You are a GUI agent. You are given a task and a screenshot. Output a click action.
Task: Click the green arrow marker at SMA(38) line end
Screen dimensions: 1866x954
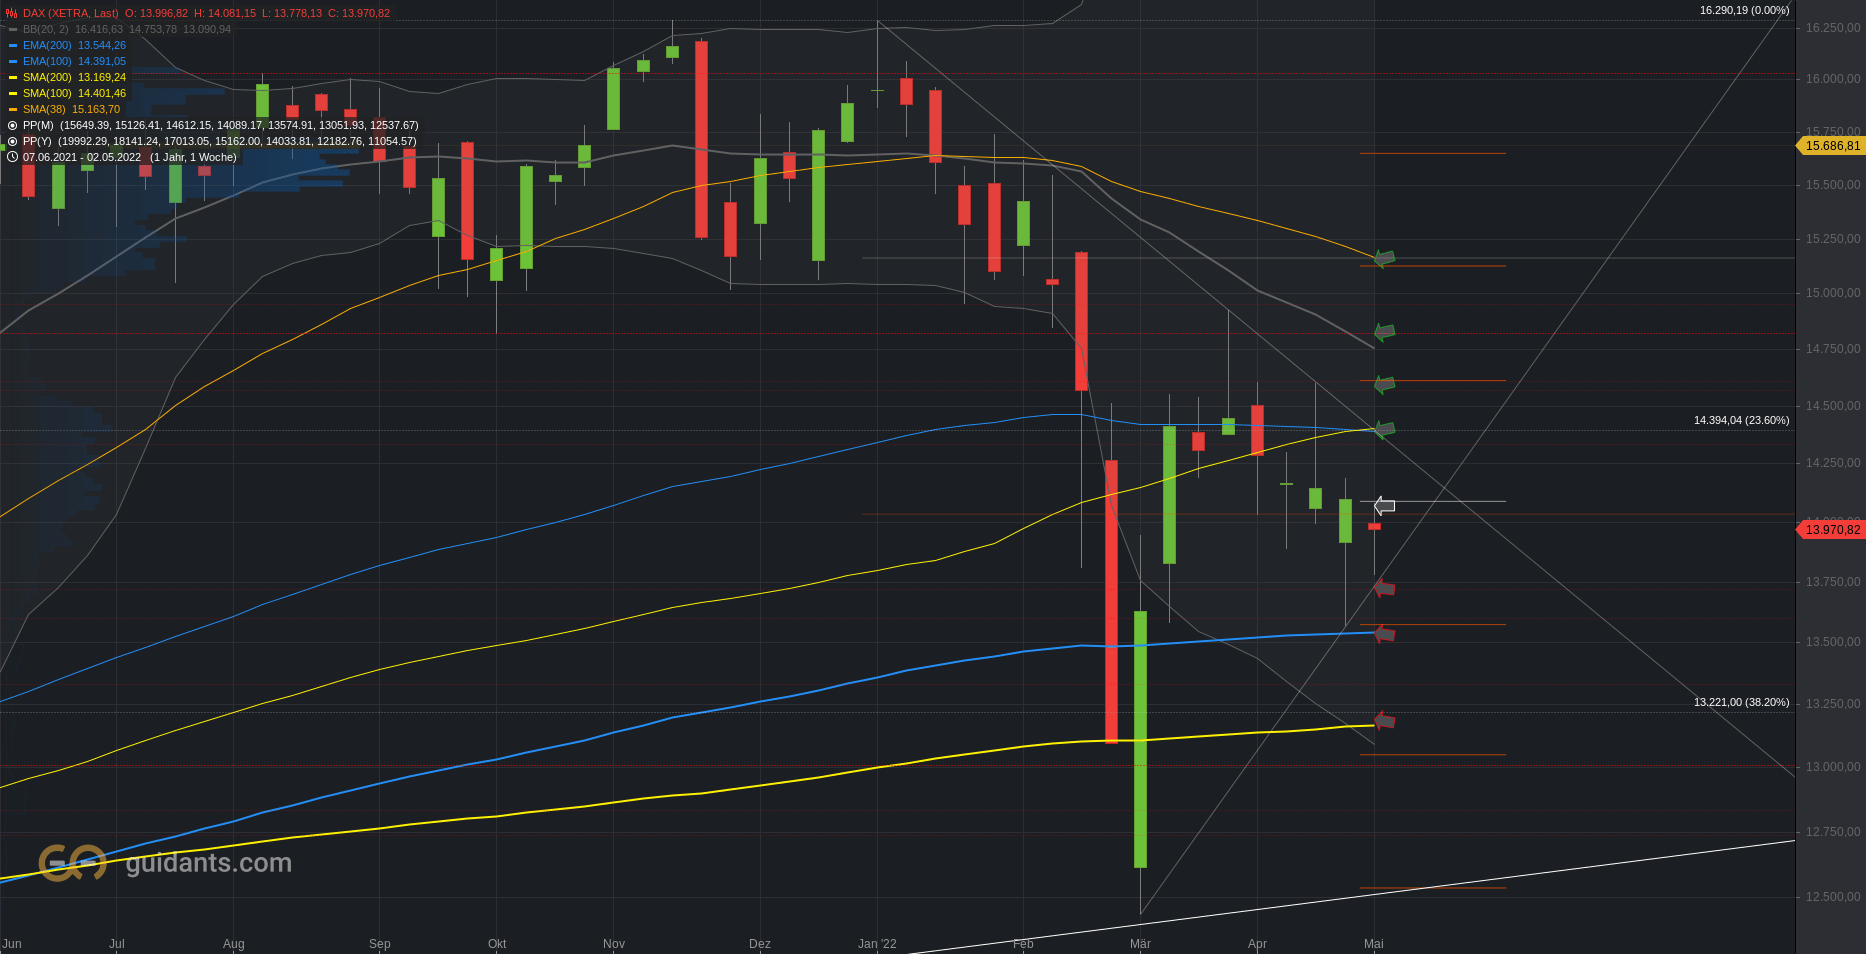pyautogui.click(x=1384, y=258)
